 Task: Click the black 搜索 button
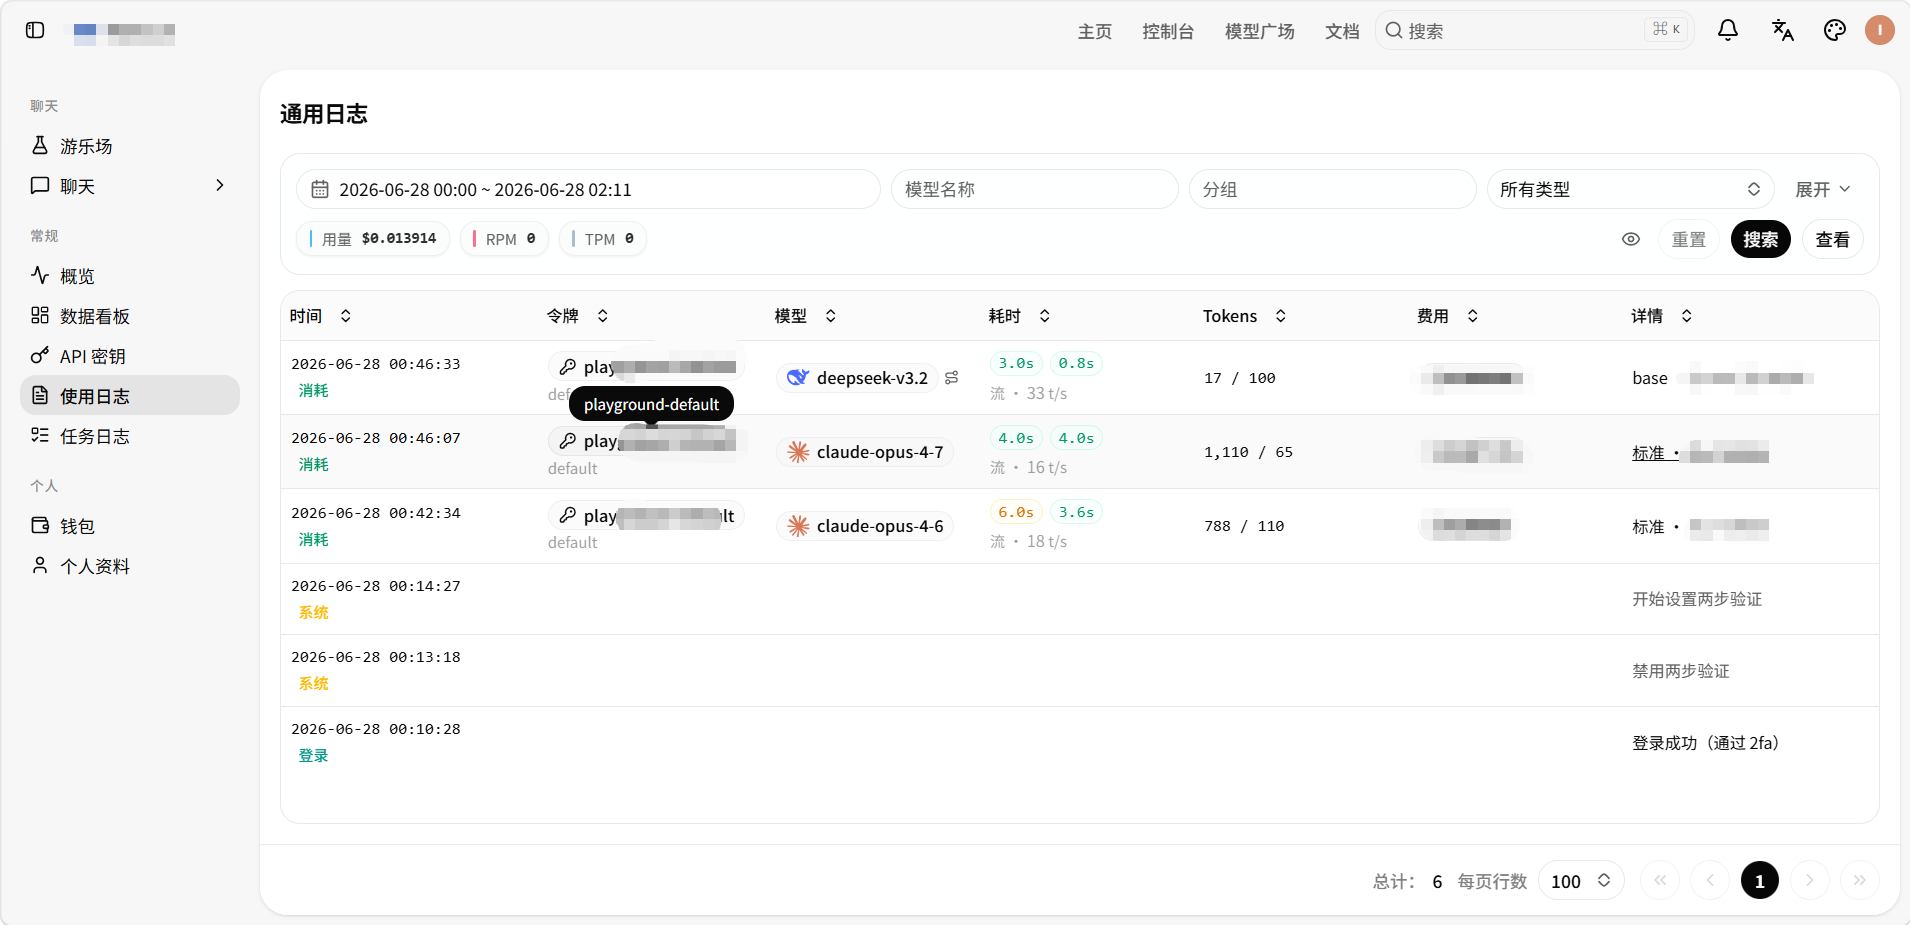pyautogui.click(x=1761, y=239)
